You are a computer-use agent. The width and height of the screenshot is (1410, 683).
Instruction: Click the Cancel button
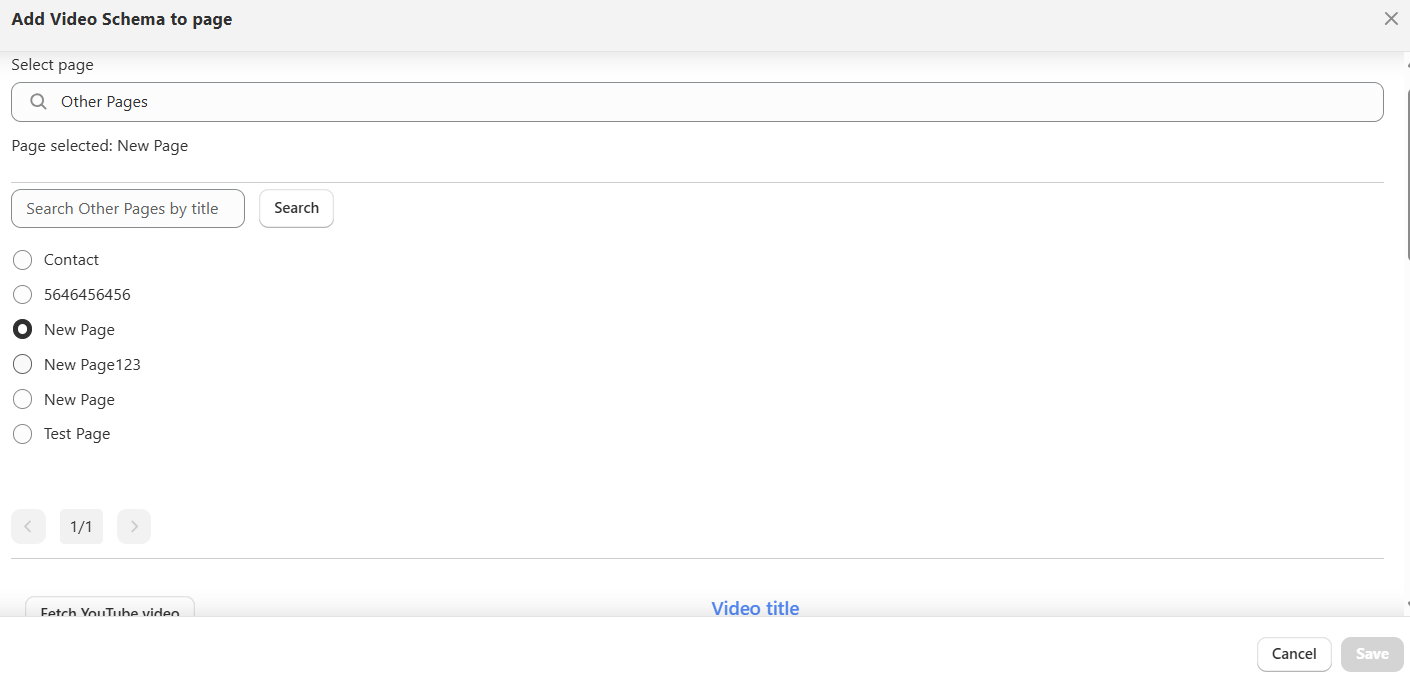pyautogui.click(x=1294, y=654)
